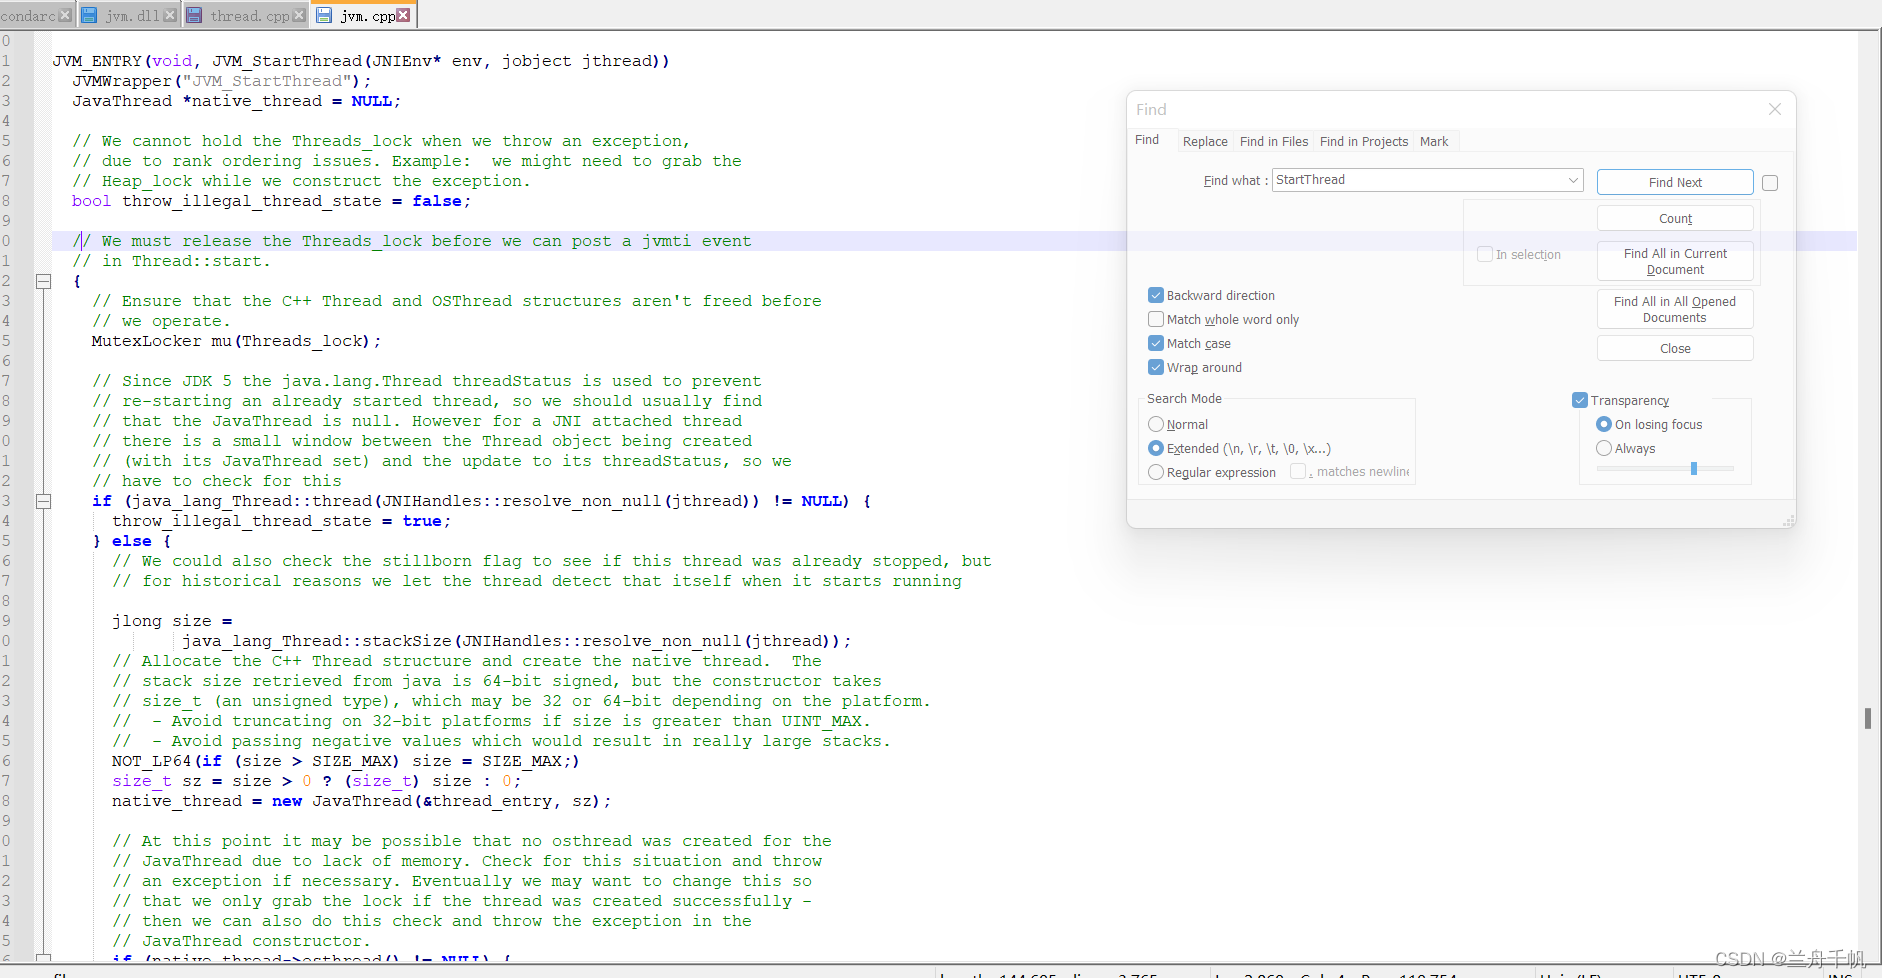Enable Match whole word only
The width and height of the screenshot is (1882, 978).
tap(1156, 319)
